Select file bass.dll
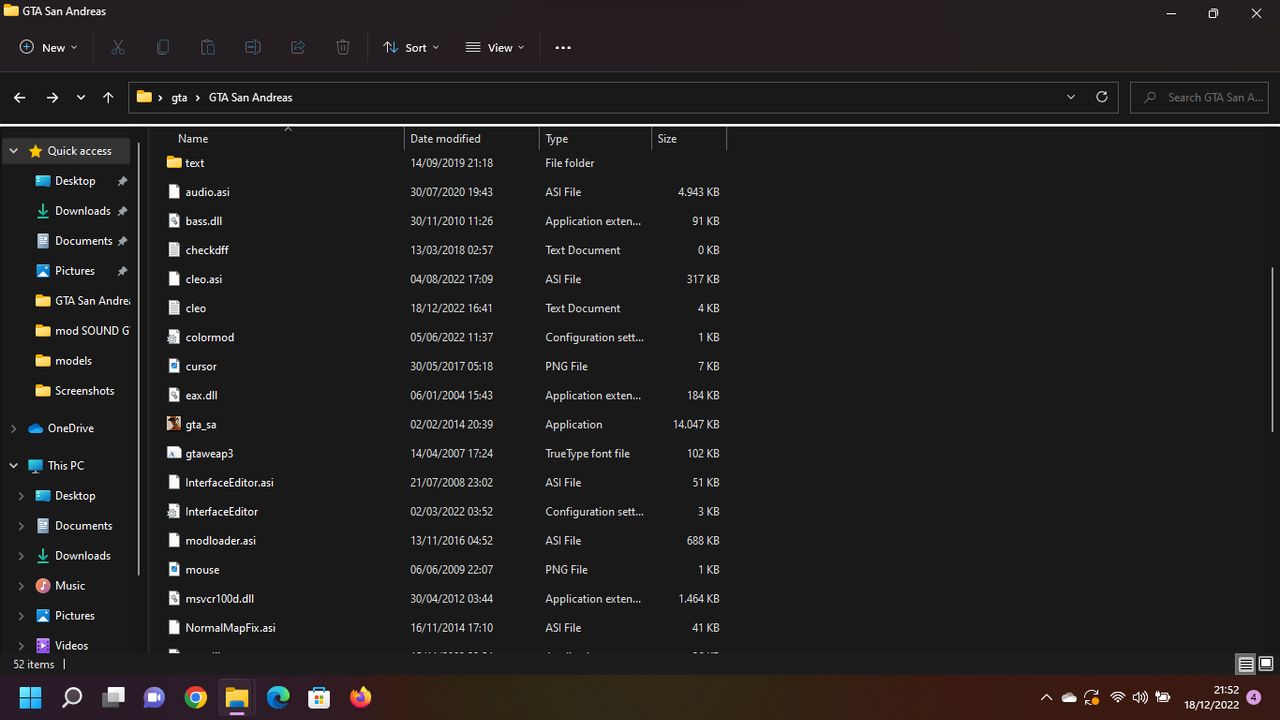 point(445,221)
